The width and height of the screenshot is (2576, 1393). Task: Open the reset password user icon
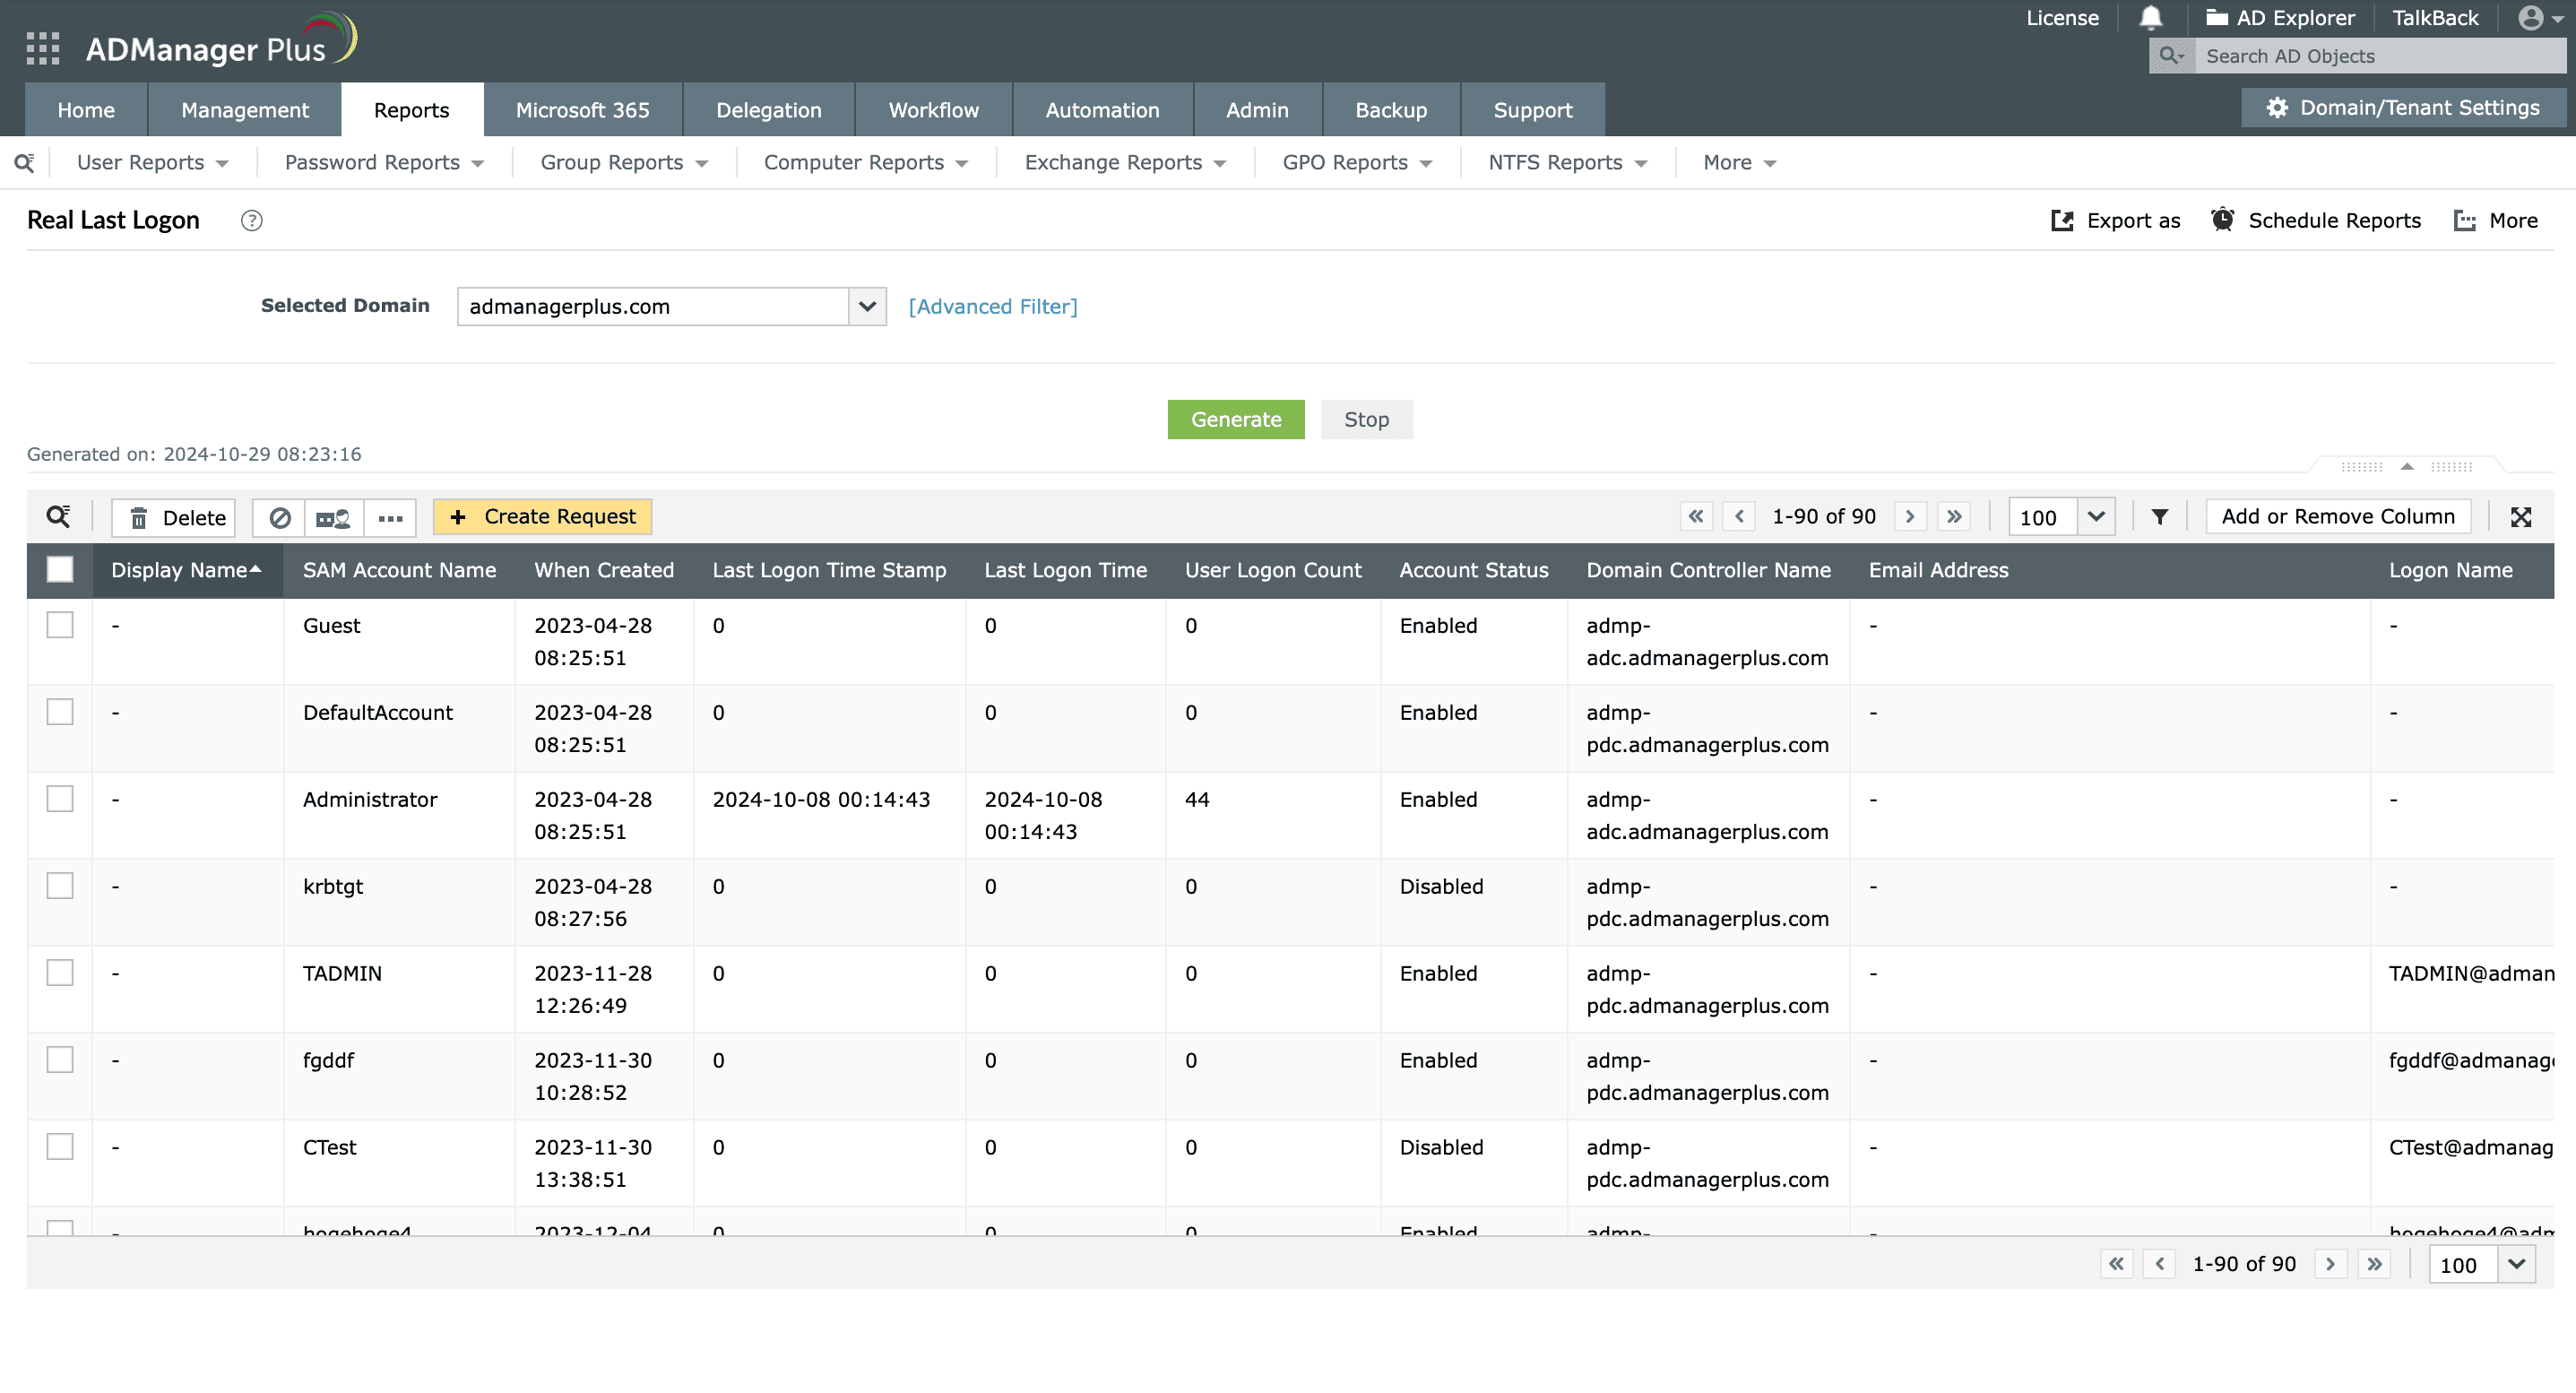(x=333, y=517)
